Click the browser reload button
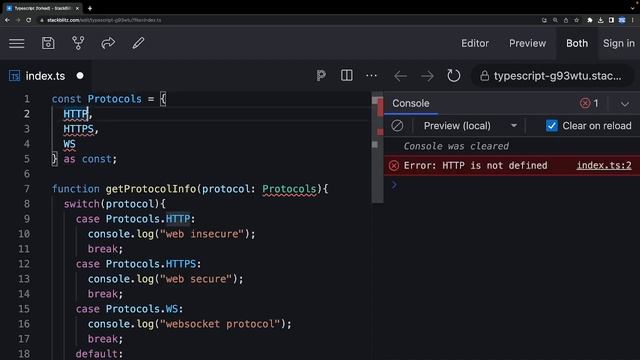640x360 pixels. [x=28, y=20]
